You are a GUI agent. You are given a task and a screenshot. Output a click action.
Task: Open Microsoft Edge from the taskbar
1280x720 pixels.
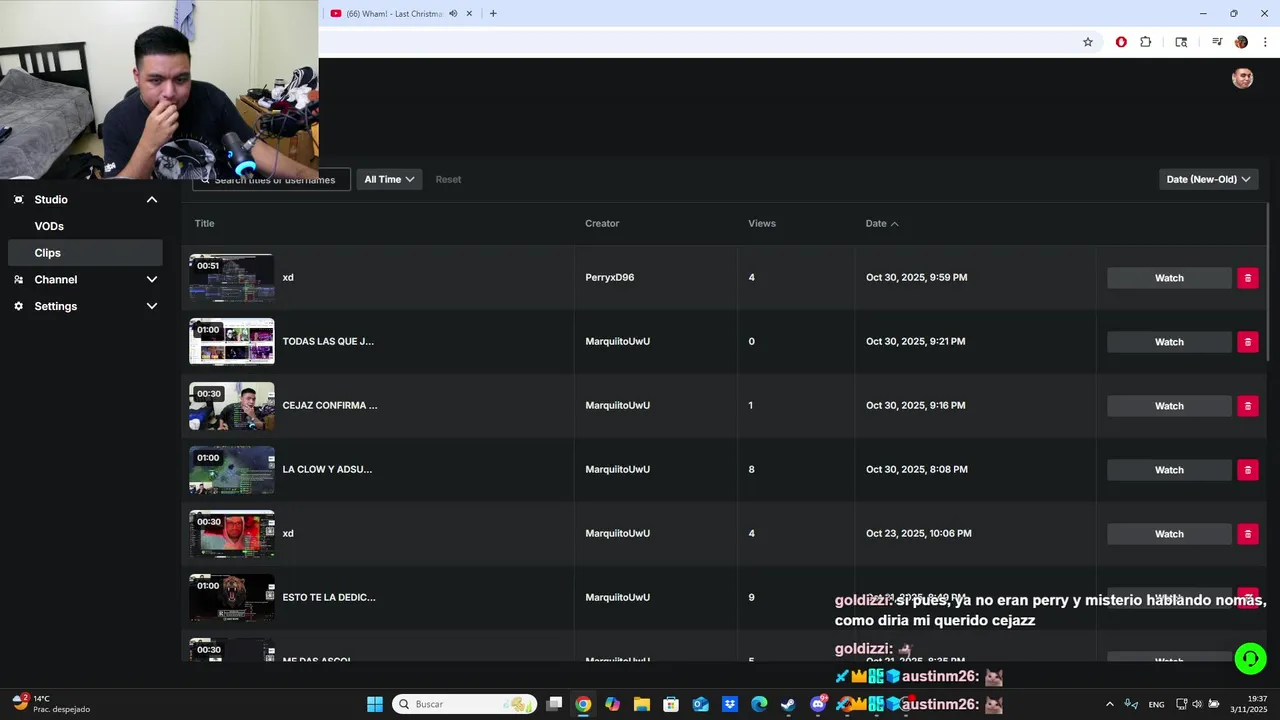(x=759, y=704)
